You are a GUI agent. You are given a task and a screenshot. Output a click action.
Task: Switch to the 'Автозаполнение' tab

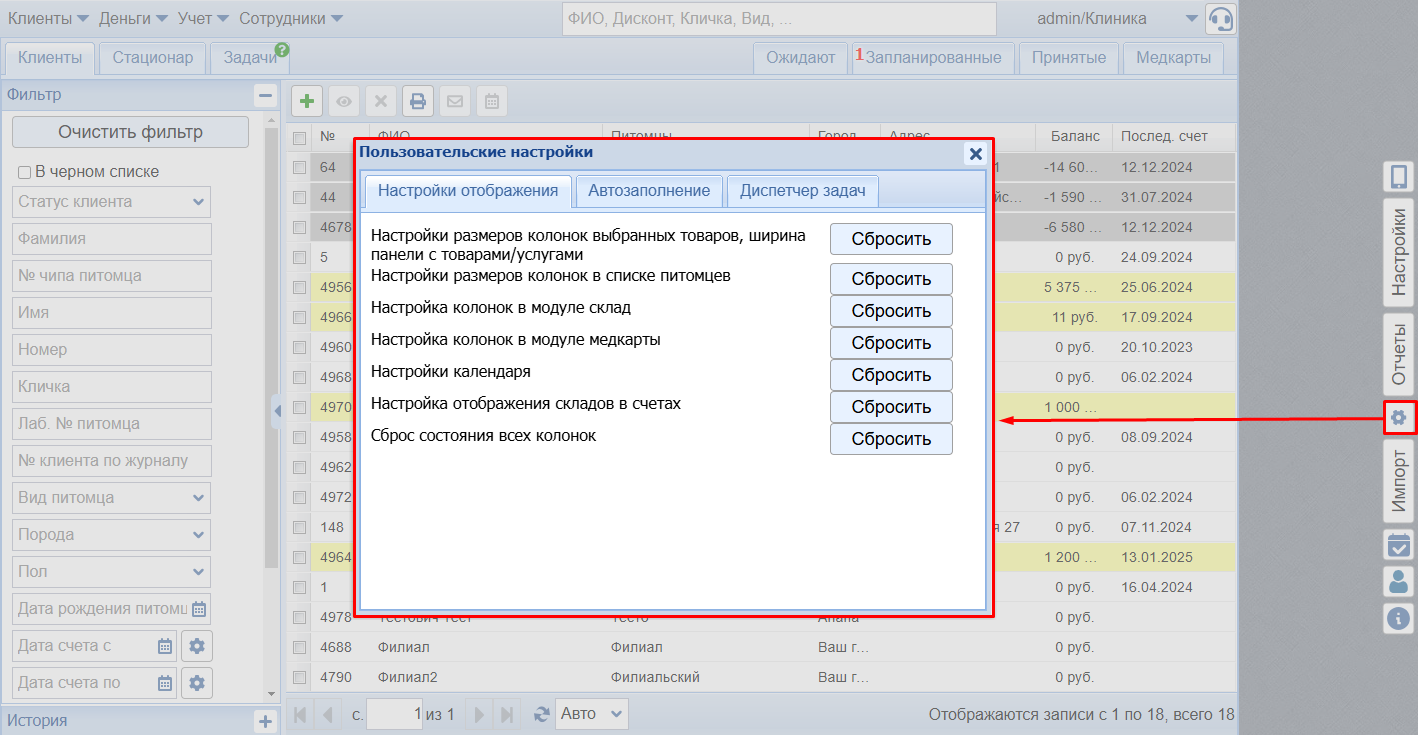(x=649, y=191)
